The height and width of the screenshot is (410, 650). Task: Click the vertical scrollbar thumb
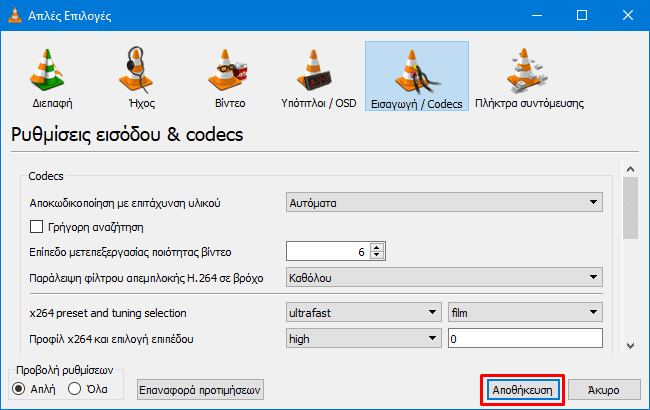(631, 208)
